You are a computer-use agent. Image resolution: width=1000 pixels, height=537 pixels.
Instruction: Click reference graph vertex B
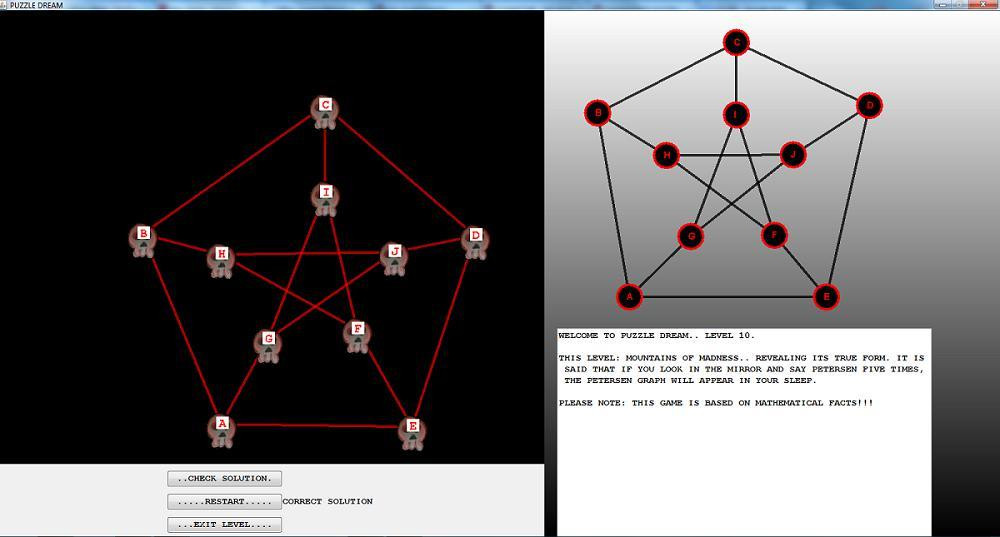point(598,113)
